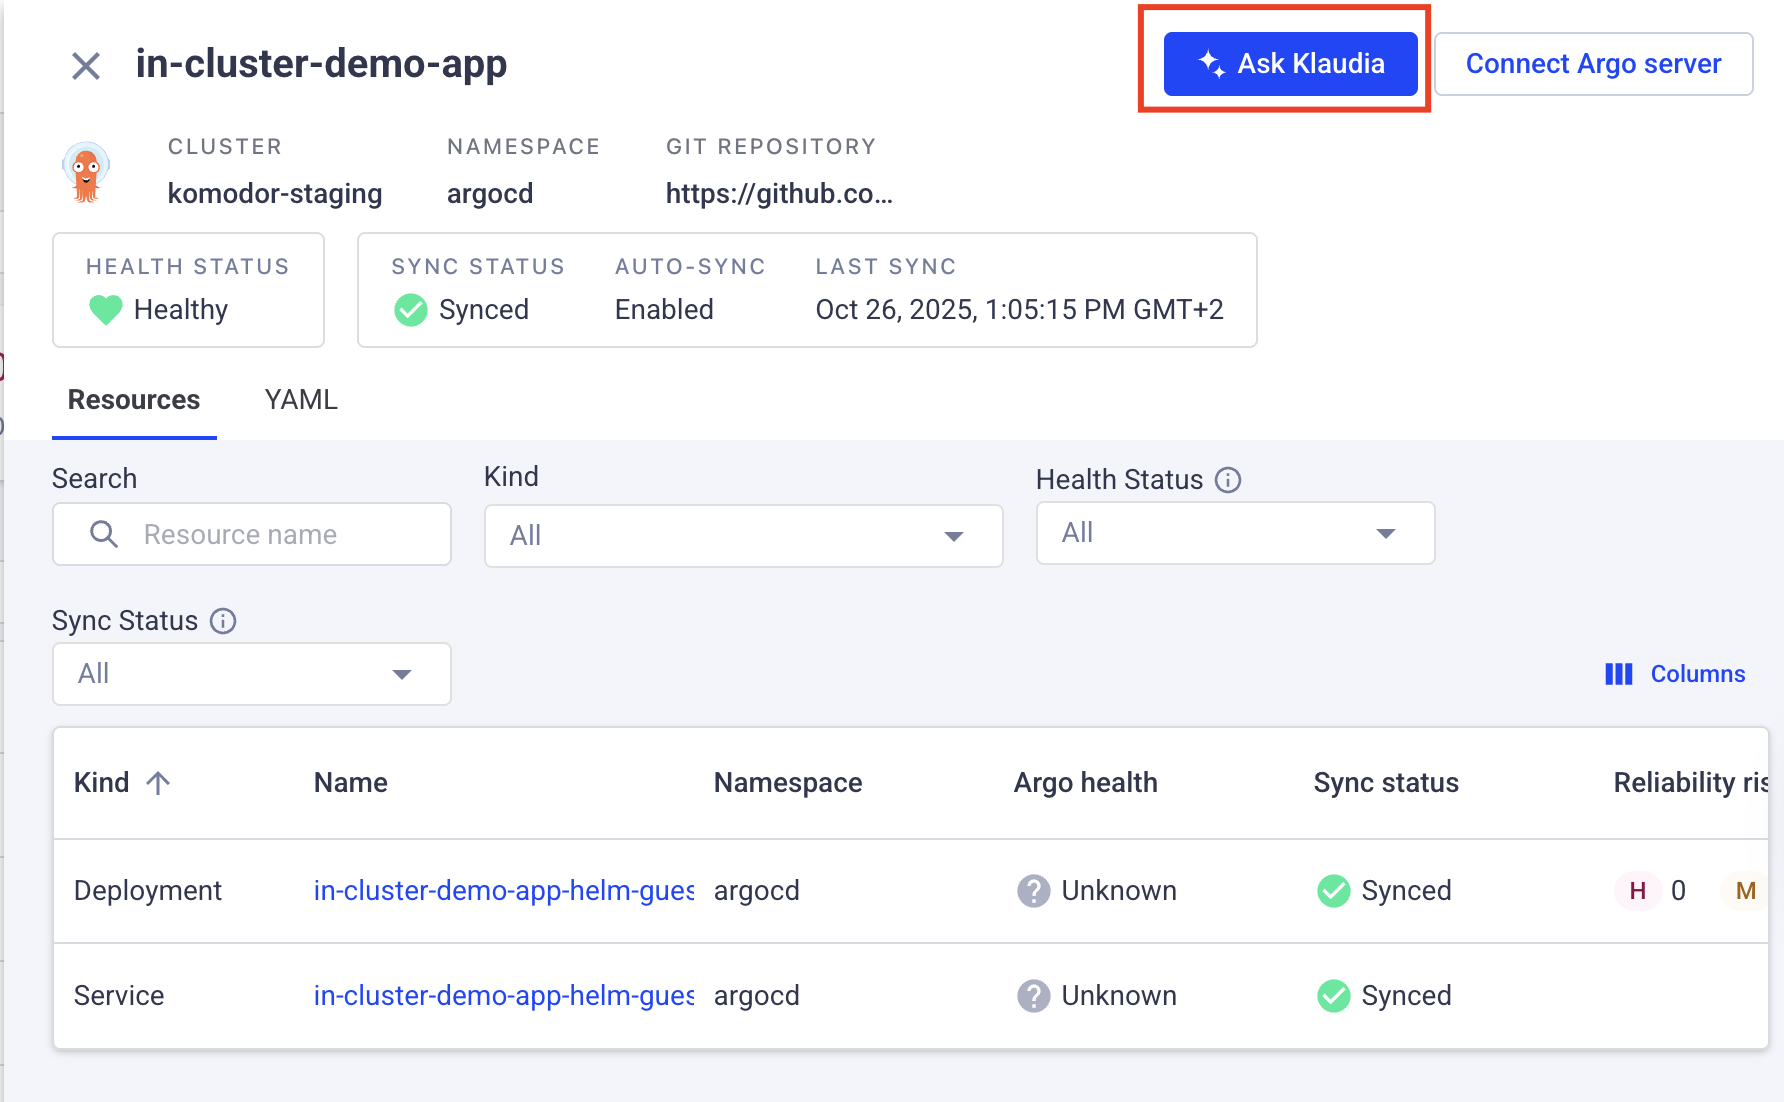Viewport: 1784px width, 1102px height.
Task: Click the Synced checkmark in Service row
Action: pos(1333,996)
